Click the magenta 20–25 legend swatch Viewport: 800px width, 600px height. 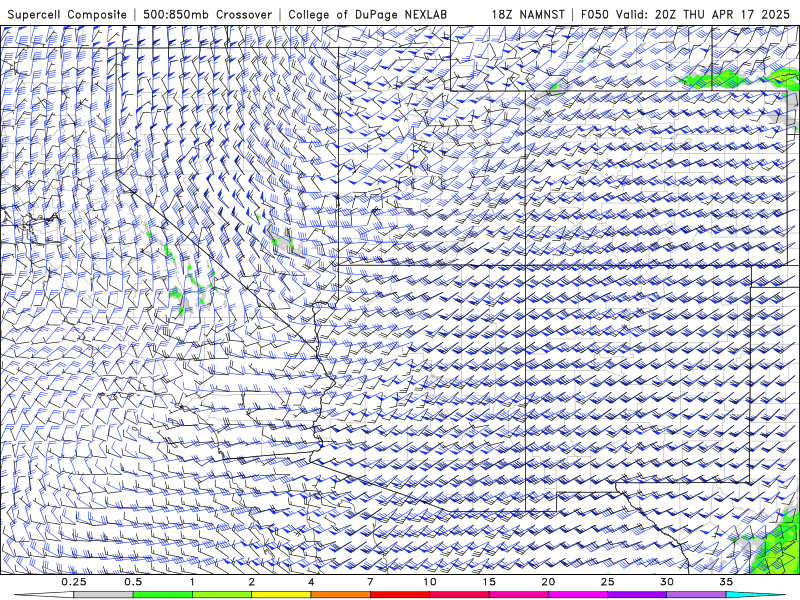click(x=578, y=595)
